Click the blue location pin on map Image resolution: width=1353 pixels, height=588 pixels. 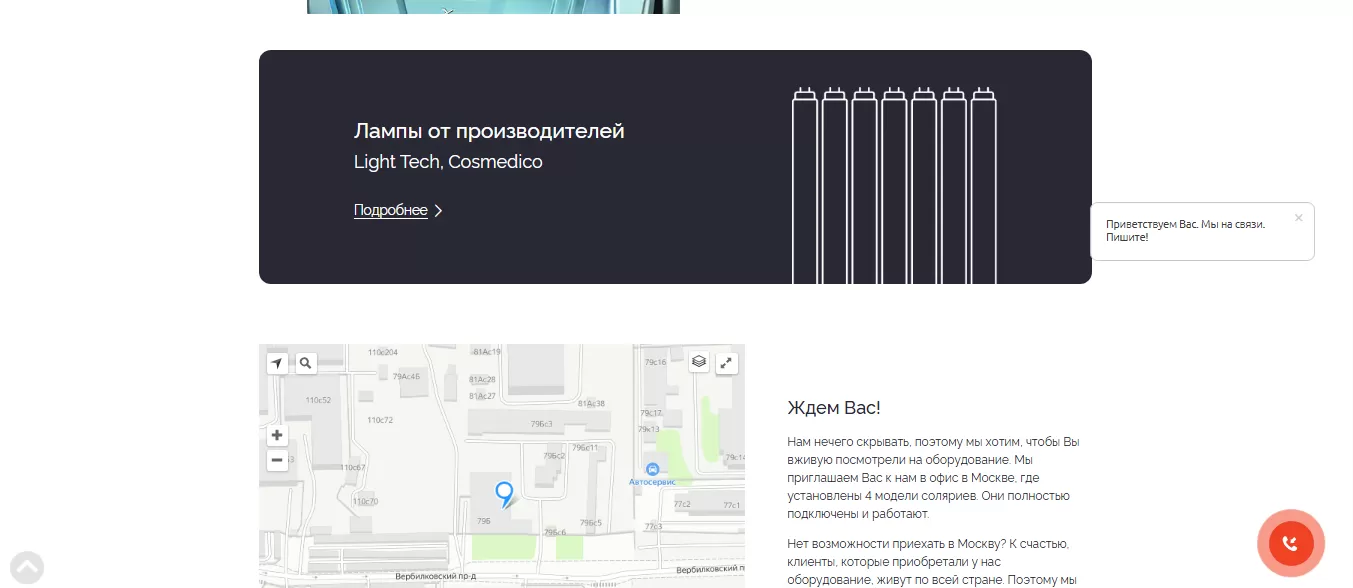click(505, 492)
